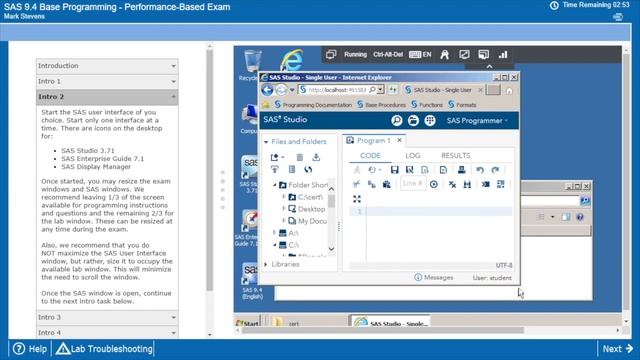The width and height of the screenshot is (640, 360).
Task: Redo the last edit in the code editor
Action: pos(495,170)
